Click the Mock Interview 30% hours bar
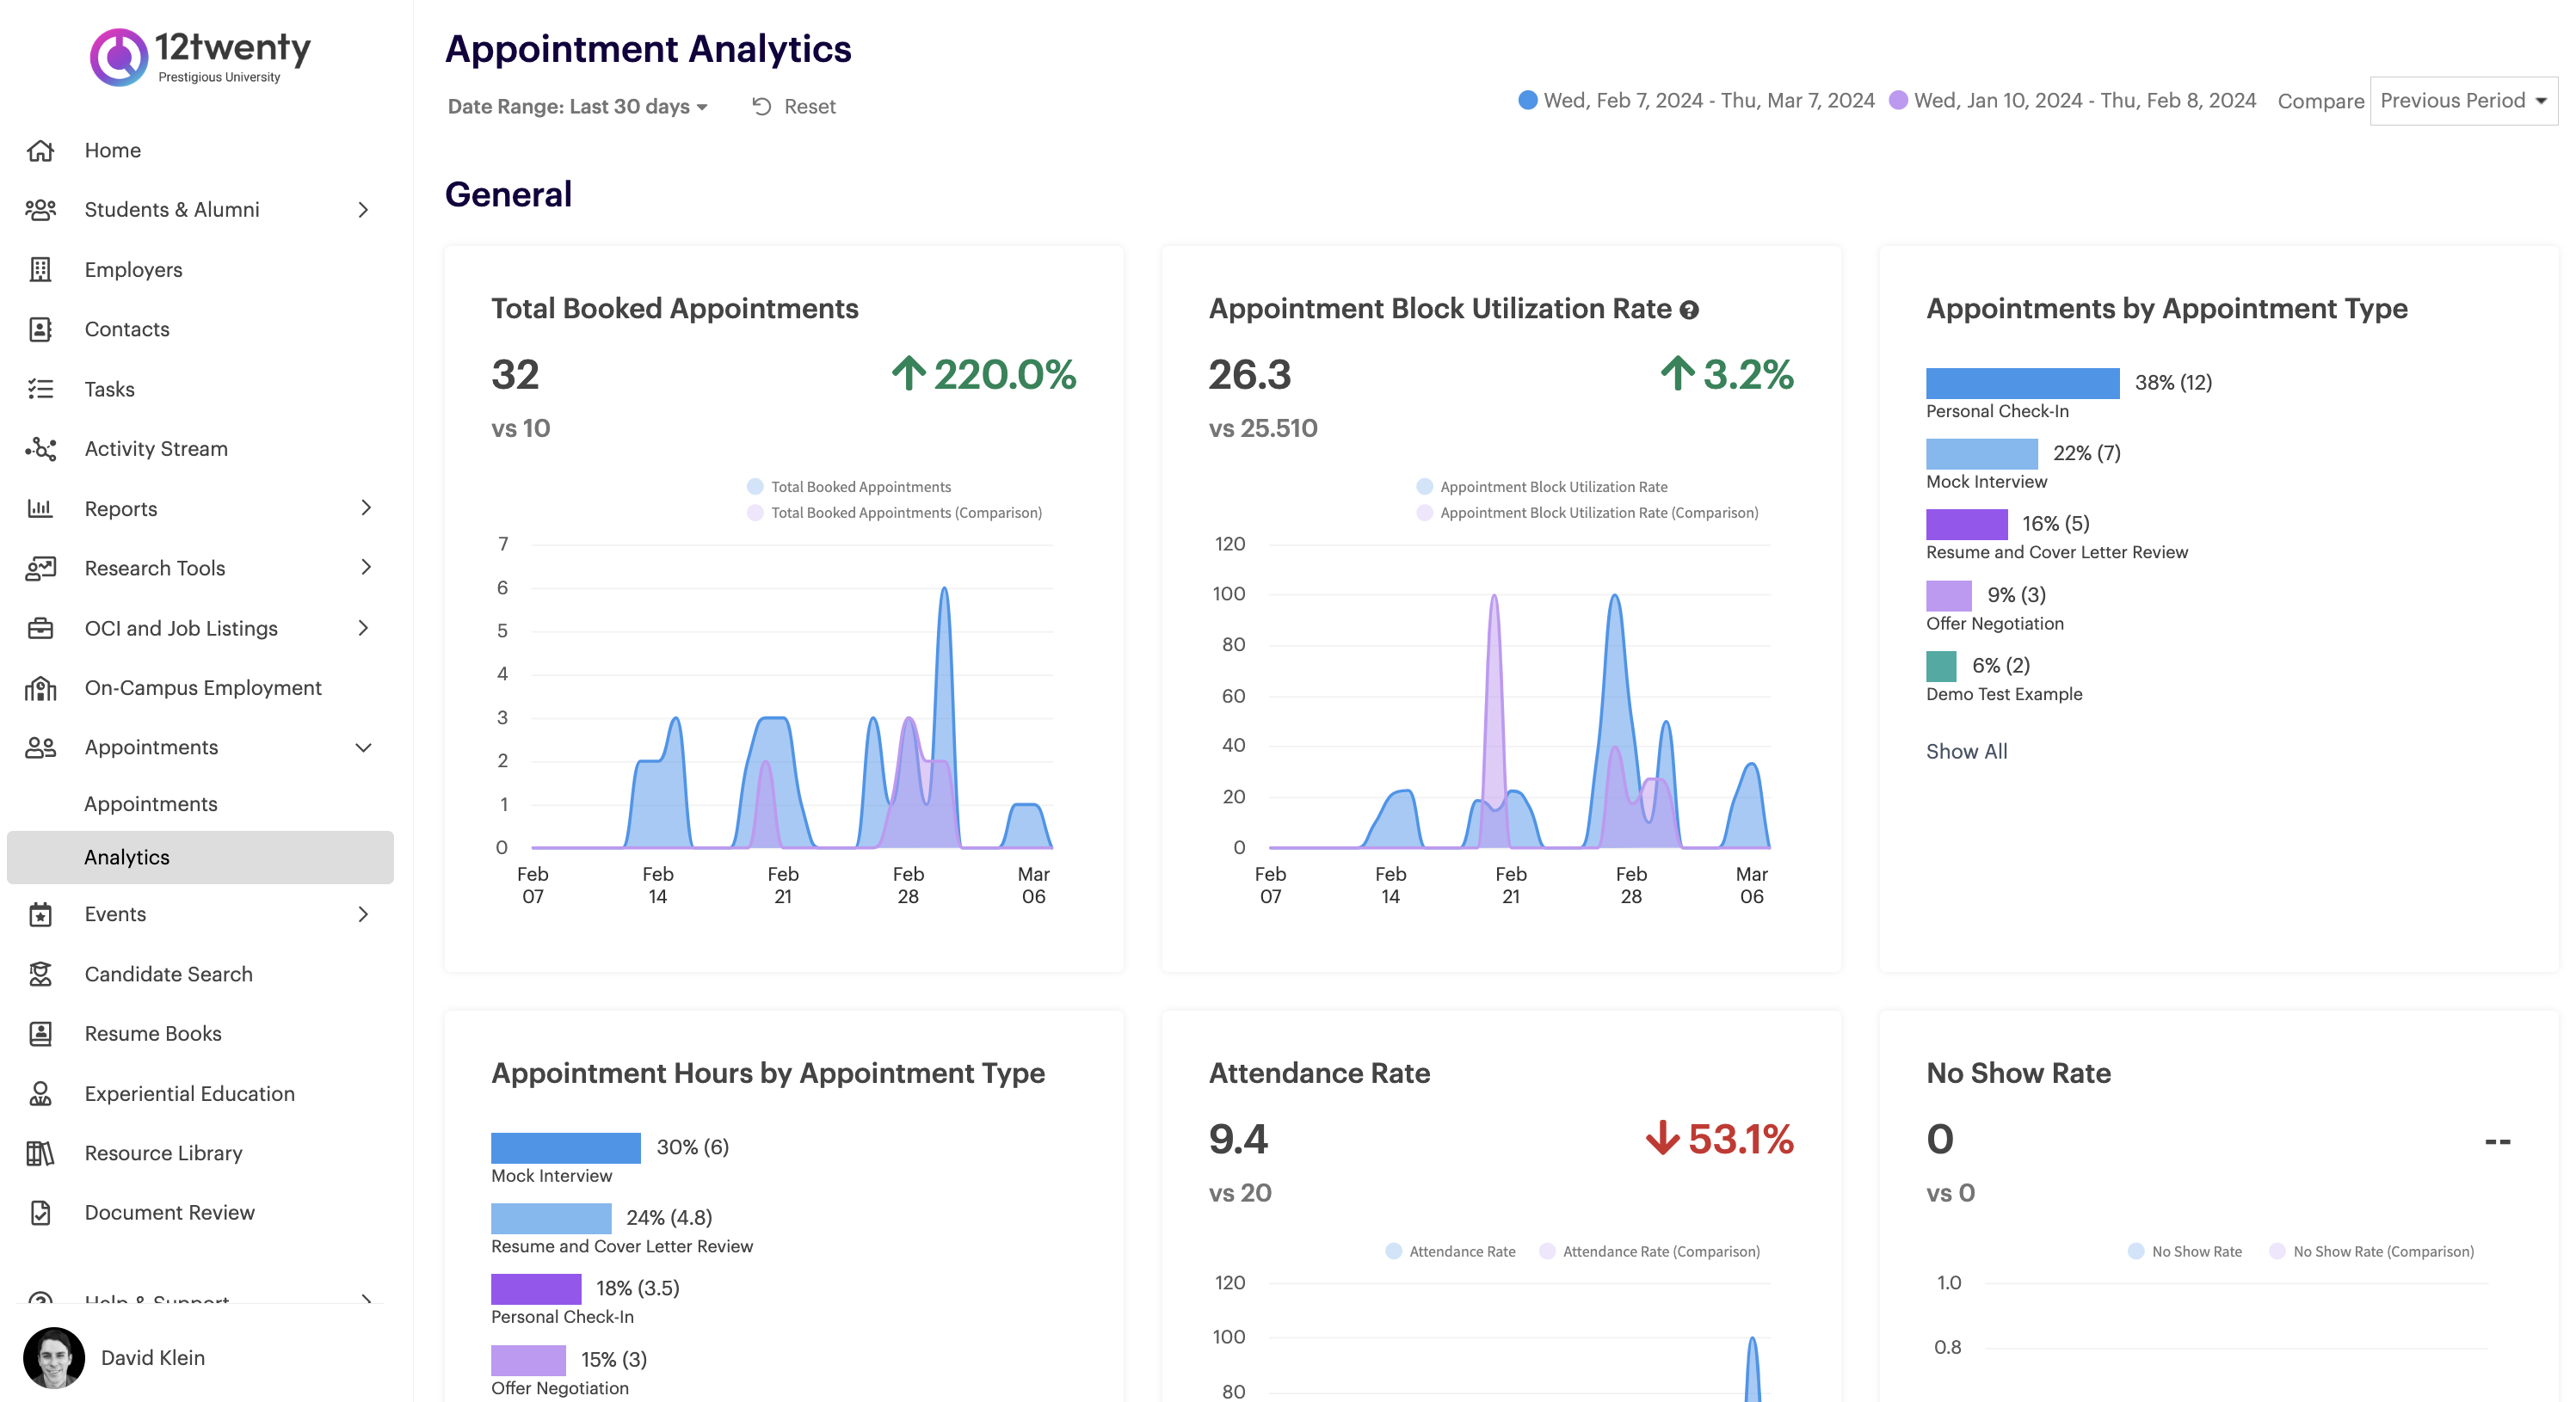This screenshot has height=1402, width=2576. pos(565,1147)
